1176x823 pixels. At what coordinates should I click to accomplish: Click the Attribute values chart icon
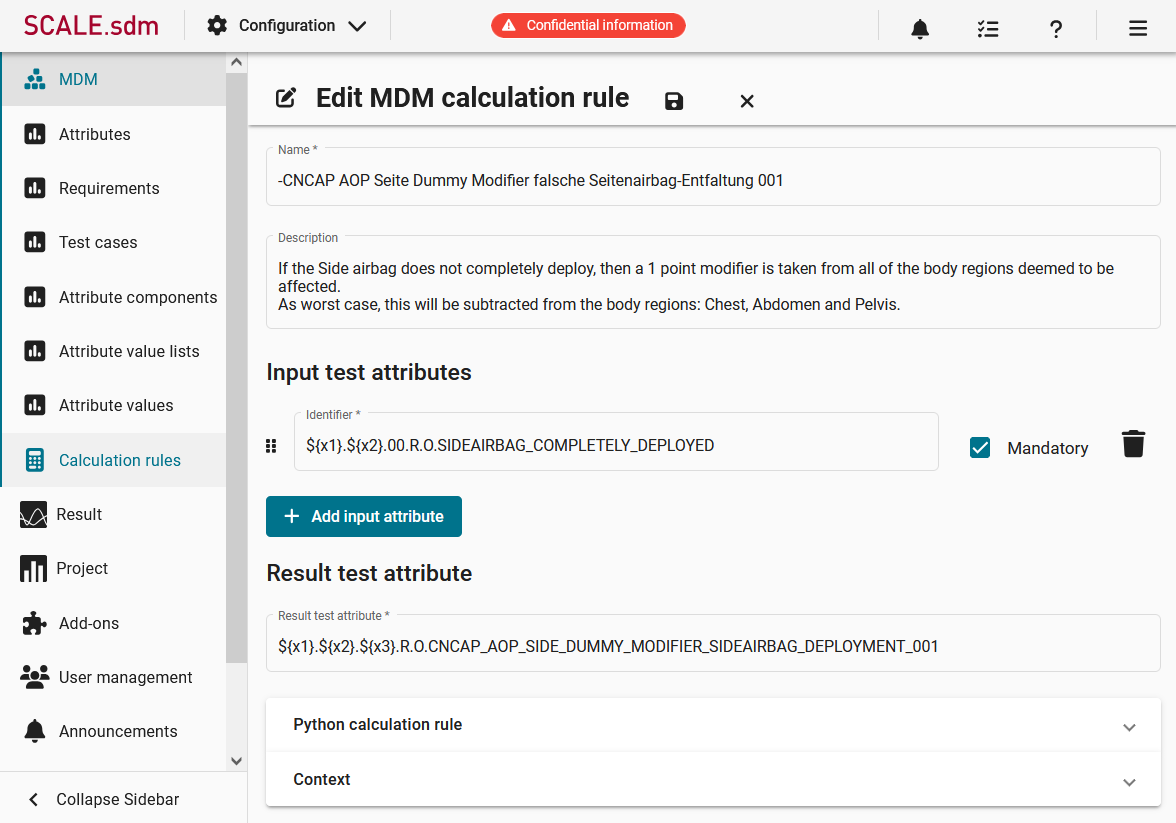click(34, 405)
